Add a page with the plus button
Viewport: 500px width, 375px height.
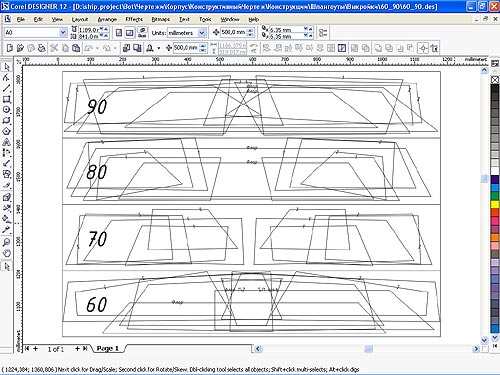point(35,349)
